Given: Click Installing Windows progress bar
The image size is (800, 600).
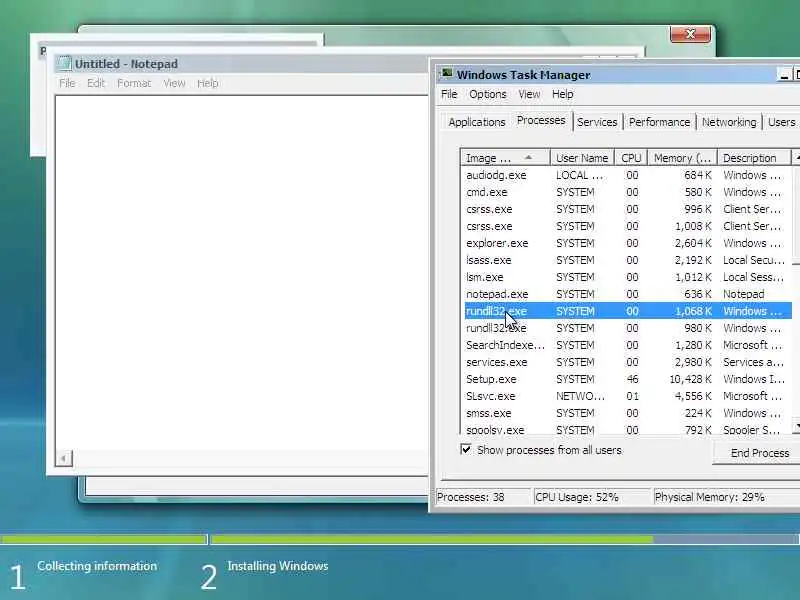Looking at the screenshot, I should point(505,539).
